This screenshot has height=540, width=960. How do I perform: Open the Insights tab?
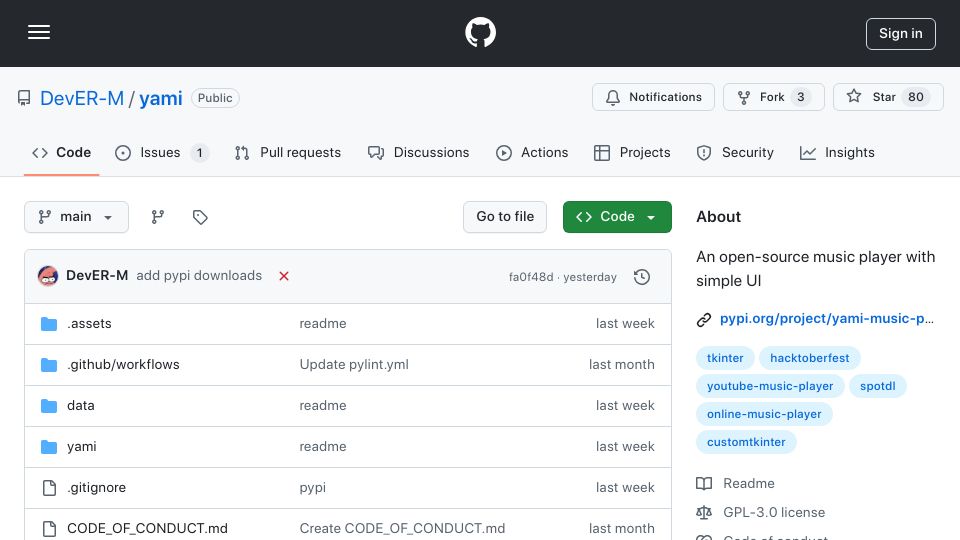(837, 152)
